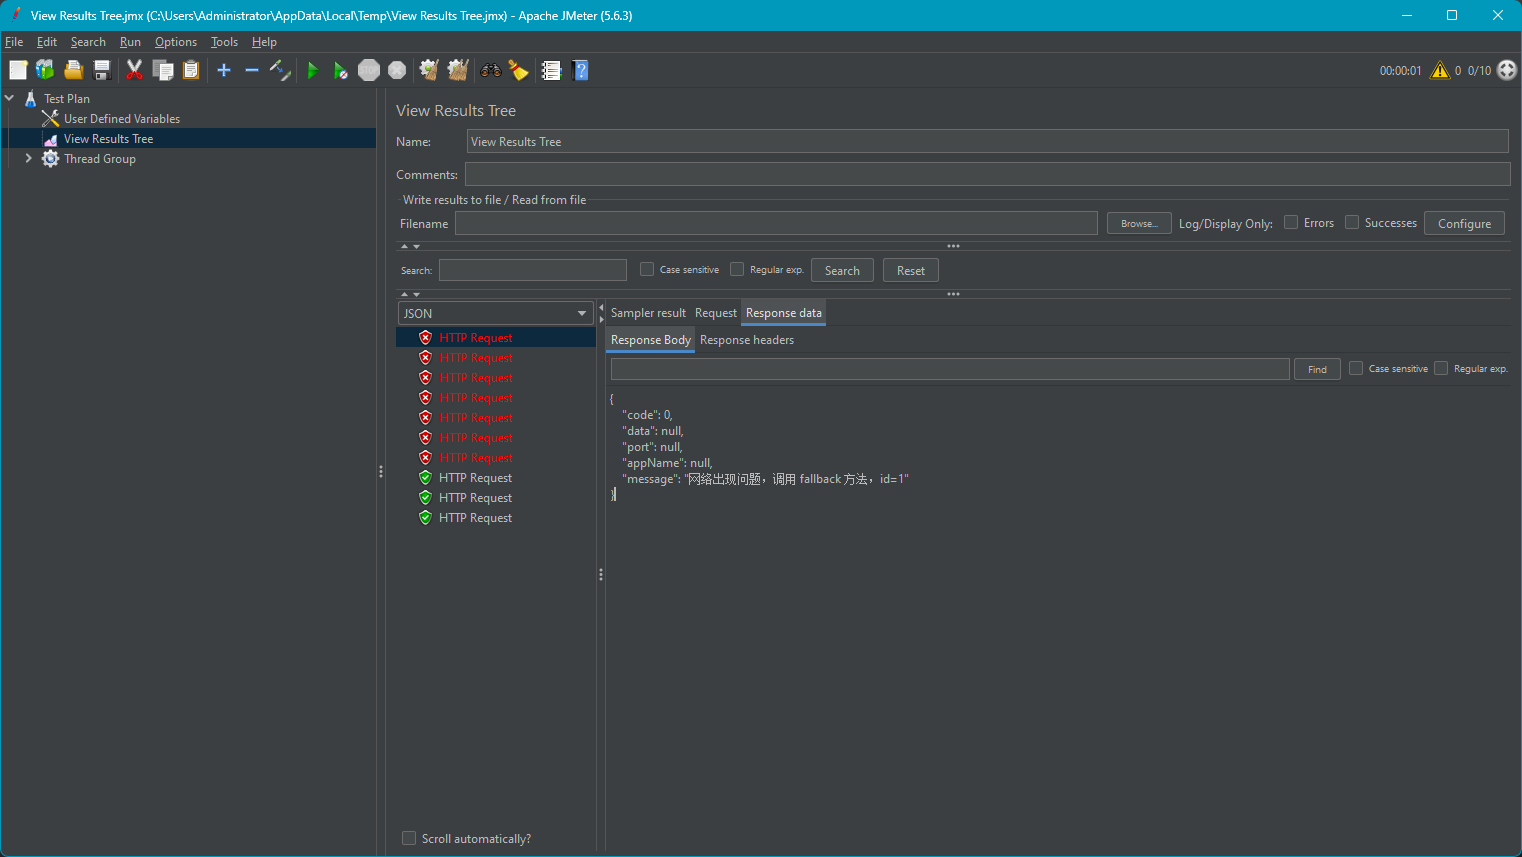The height and width of the screenshot is (857, 1522).
Task: Collapse all nodes with the minus icon
Action: click(x=252, y=70)
